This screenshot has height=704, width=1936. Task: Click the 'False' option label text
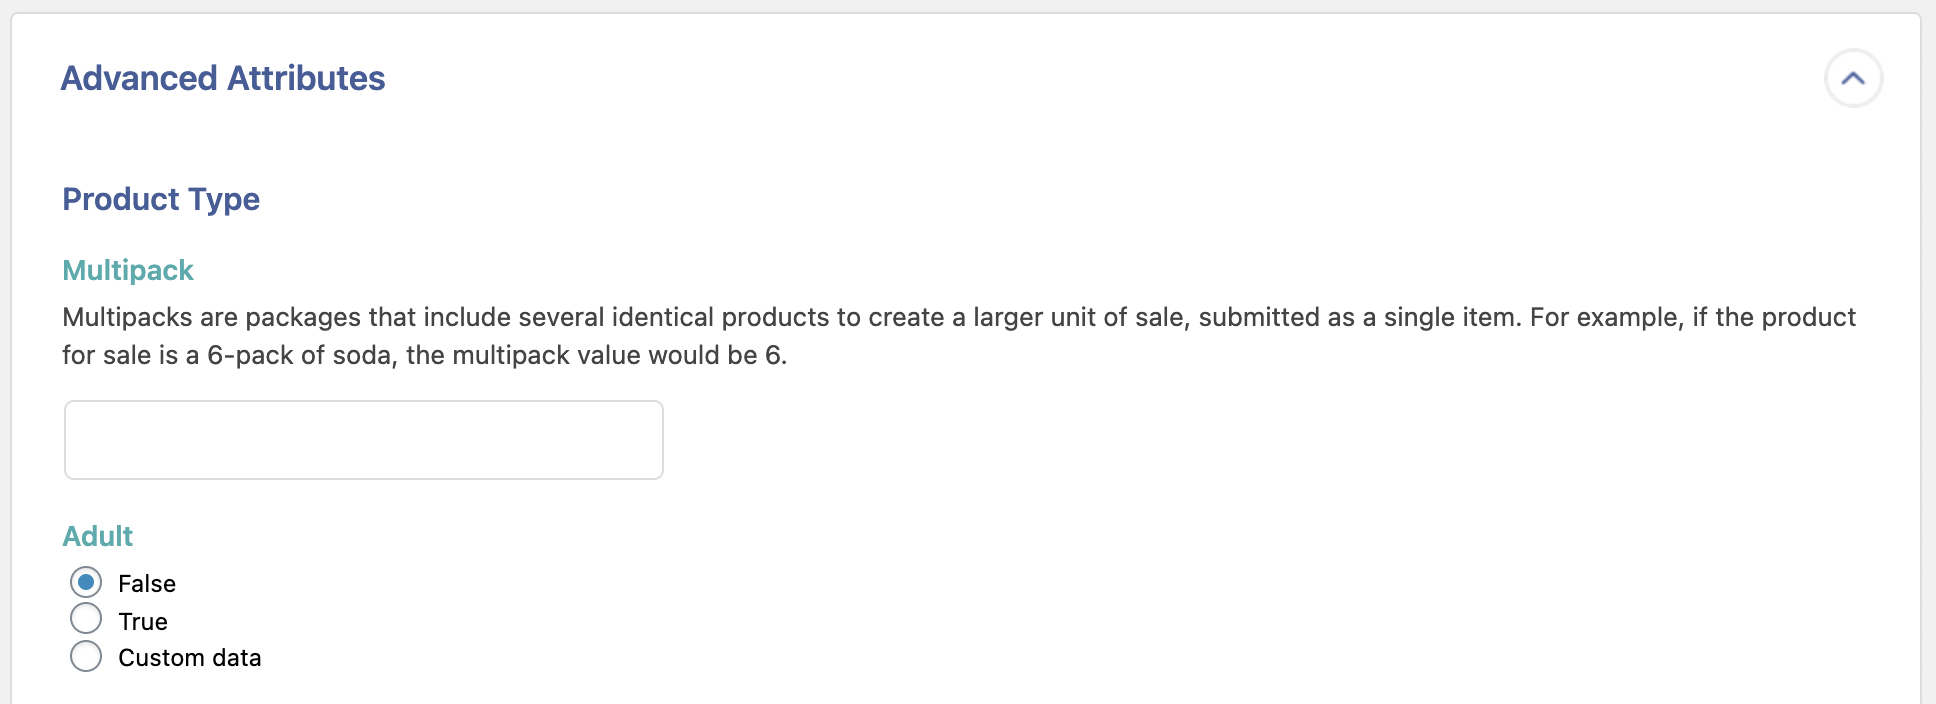(x=147, y=584)
